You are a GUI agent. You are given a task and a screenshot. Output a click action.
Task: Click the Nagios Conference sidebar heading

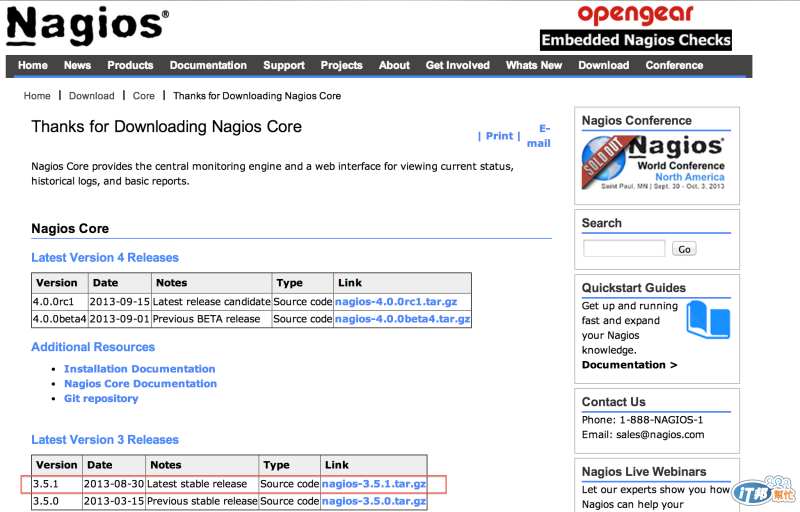637,120
